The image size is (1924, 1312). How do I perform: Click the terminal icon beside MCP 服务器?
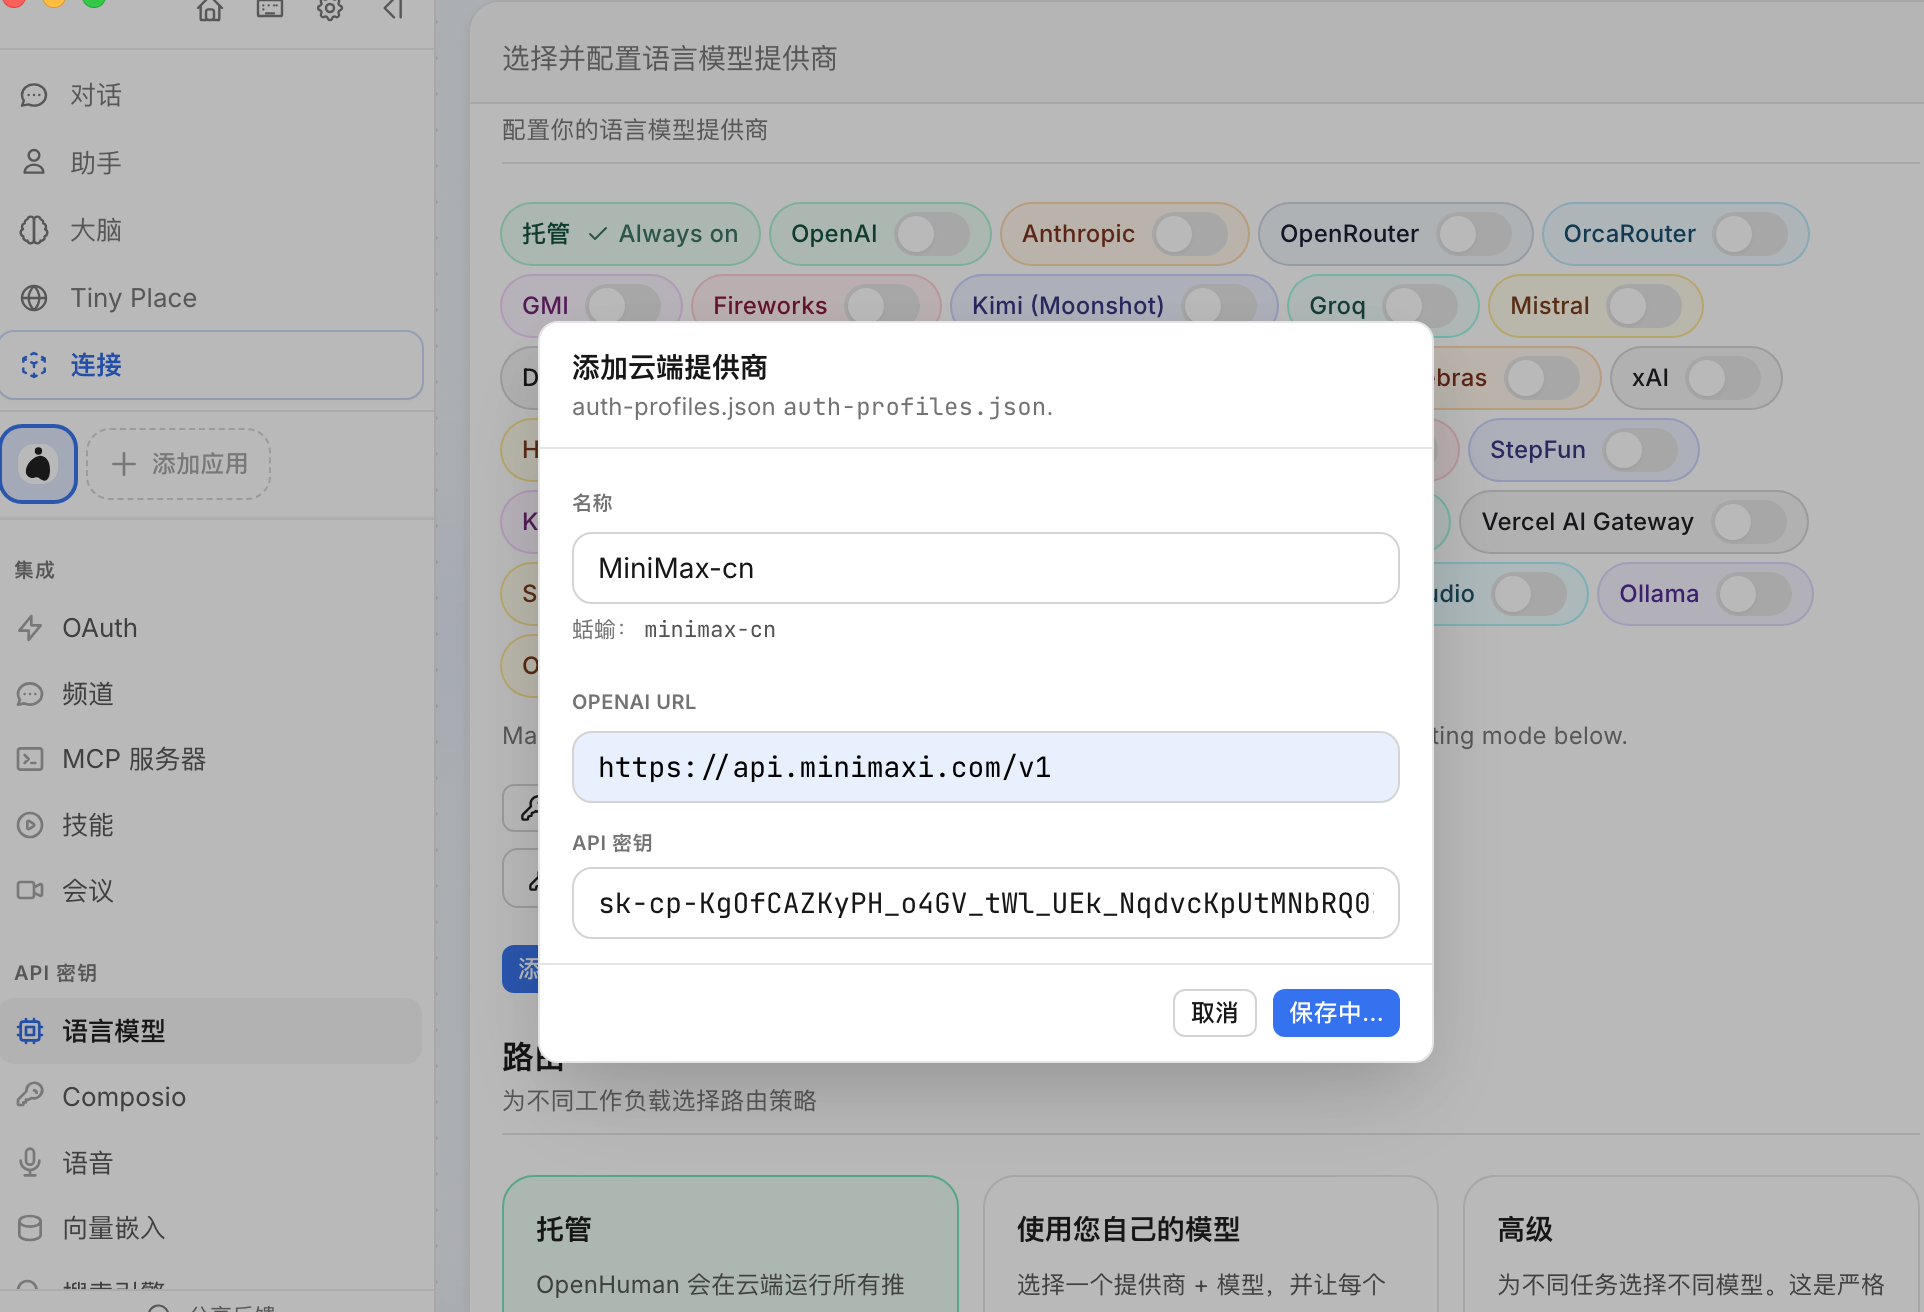point(30,759)
